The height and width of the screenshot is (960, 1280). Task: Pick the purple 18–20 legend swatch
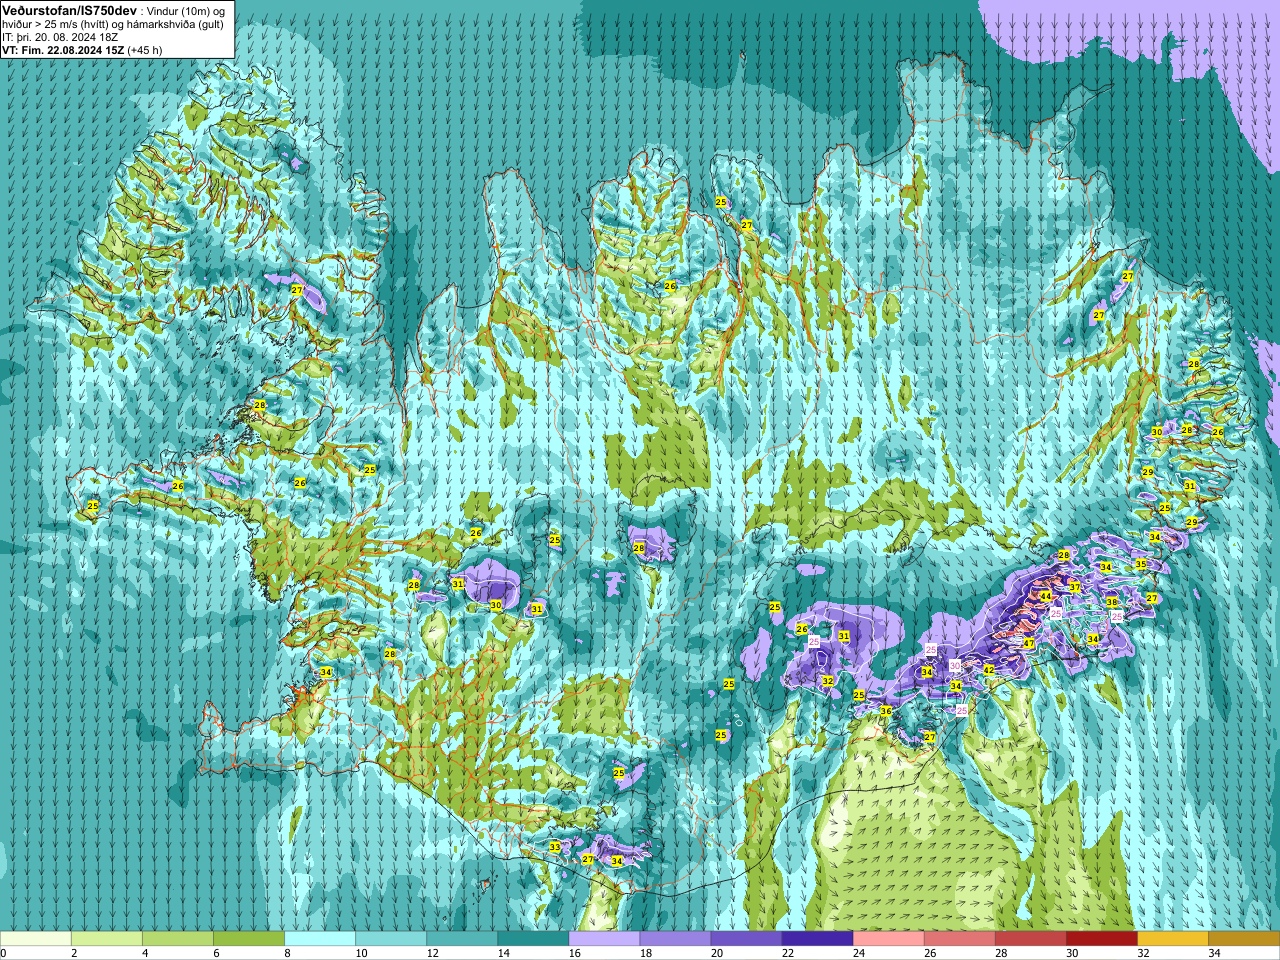pos(675,939)
